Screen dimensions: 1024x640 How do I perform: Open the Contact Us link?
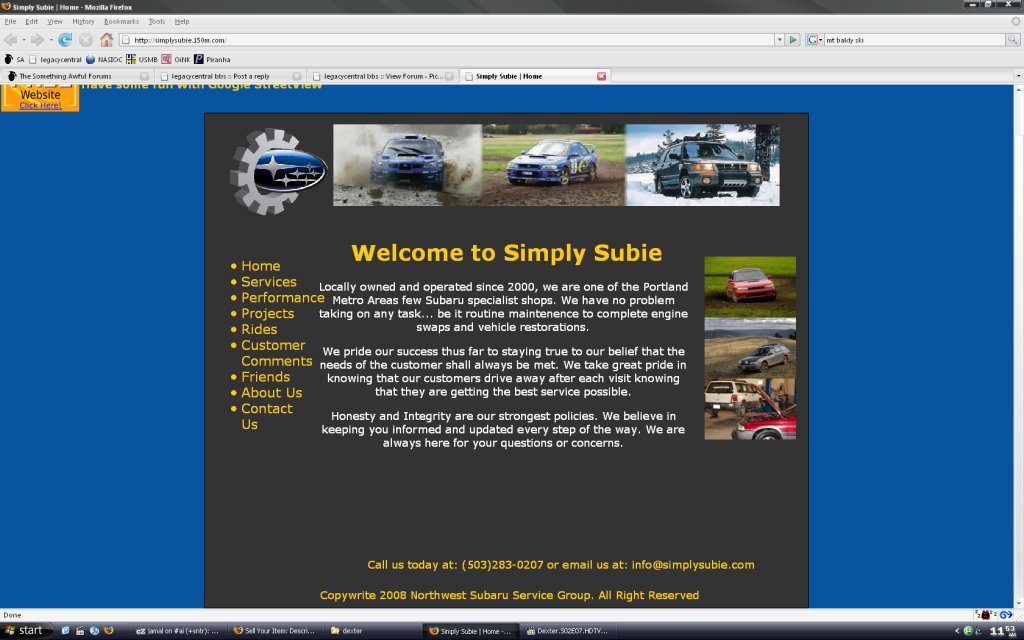click(x=267, y=416)
